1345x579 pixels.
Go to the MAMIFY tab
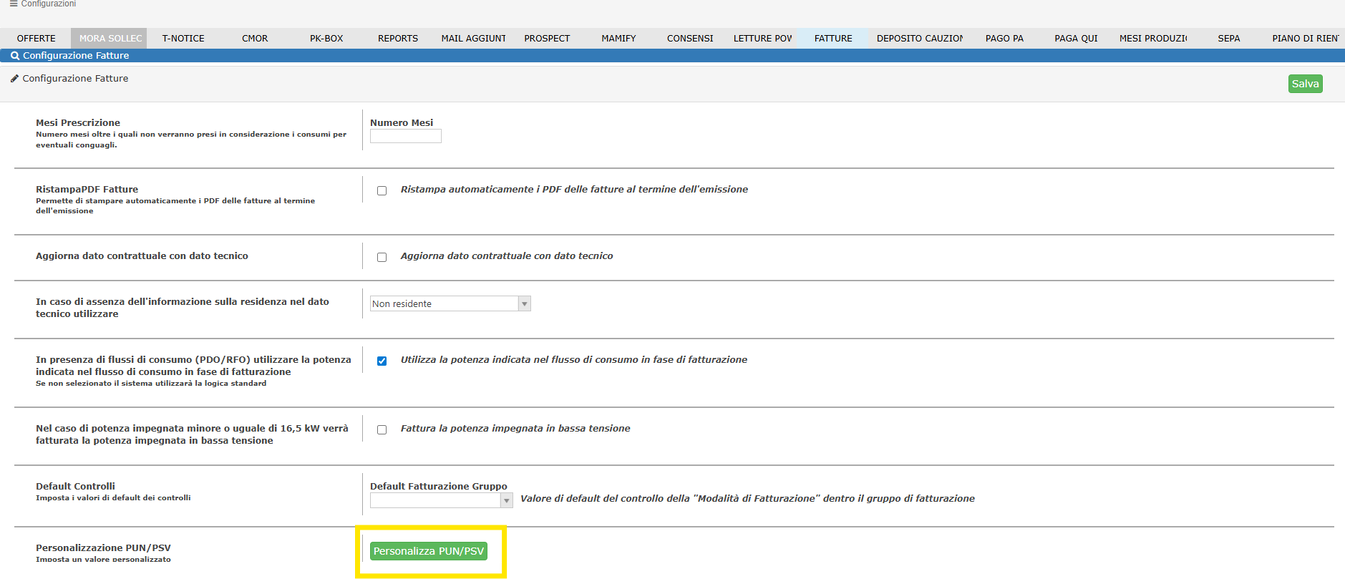click(619, 38)
